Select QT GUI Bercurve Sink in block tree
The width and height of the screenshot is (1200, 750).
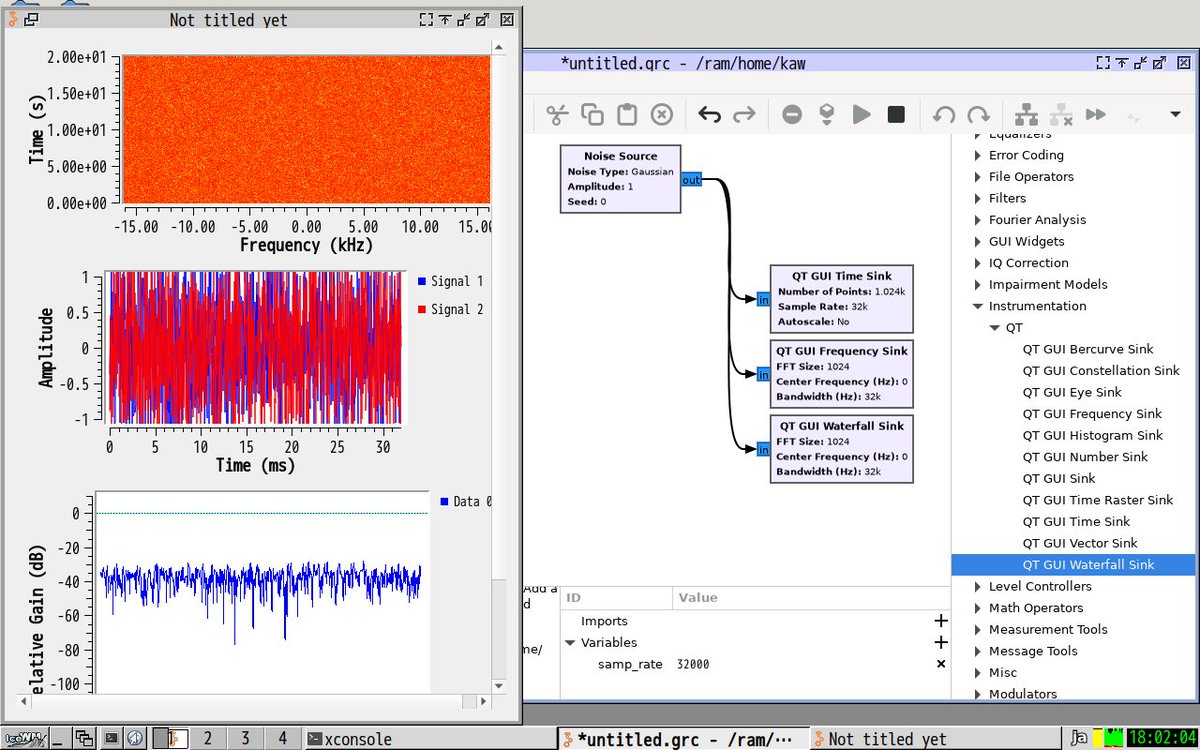coord(1087,349)
